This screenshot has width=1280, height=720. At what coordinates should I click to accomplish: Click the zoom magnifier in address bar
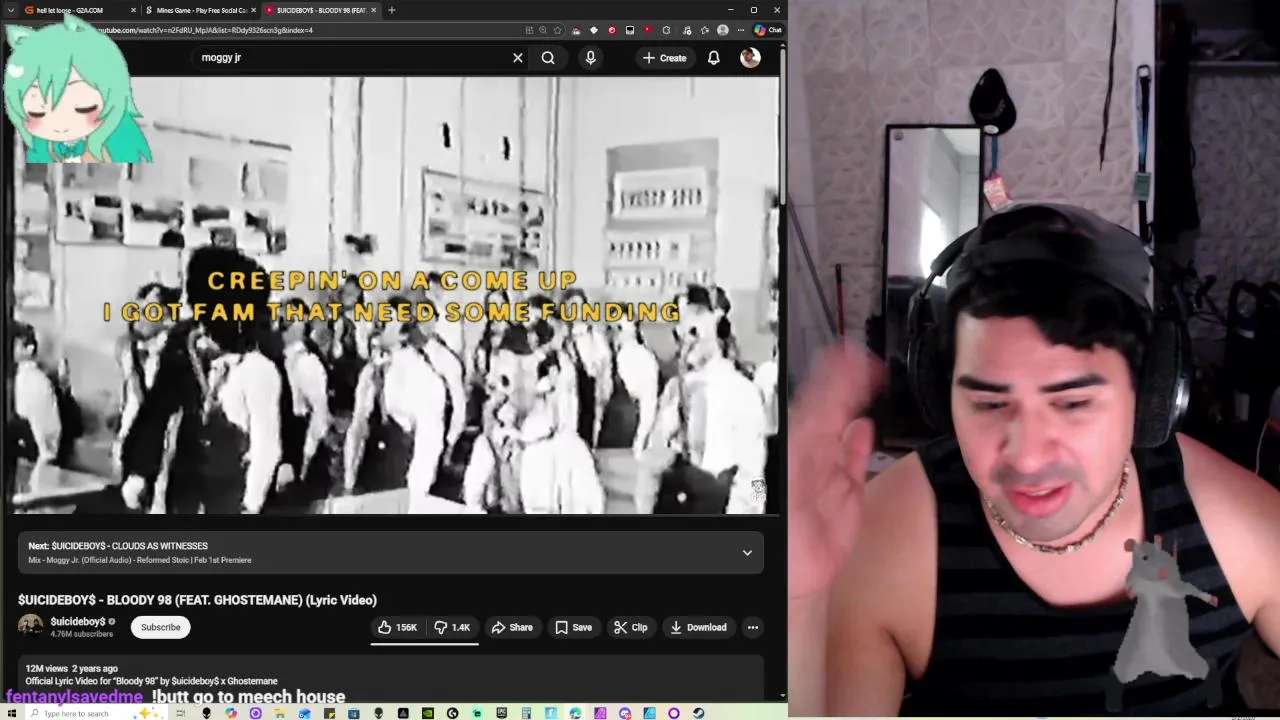click(543, 30)
